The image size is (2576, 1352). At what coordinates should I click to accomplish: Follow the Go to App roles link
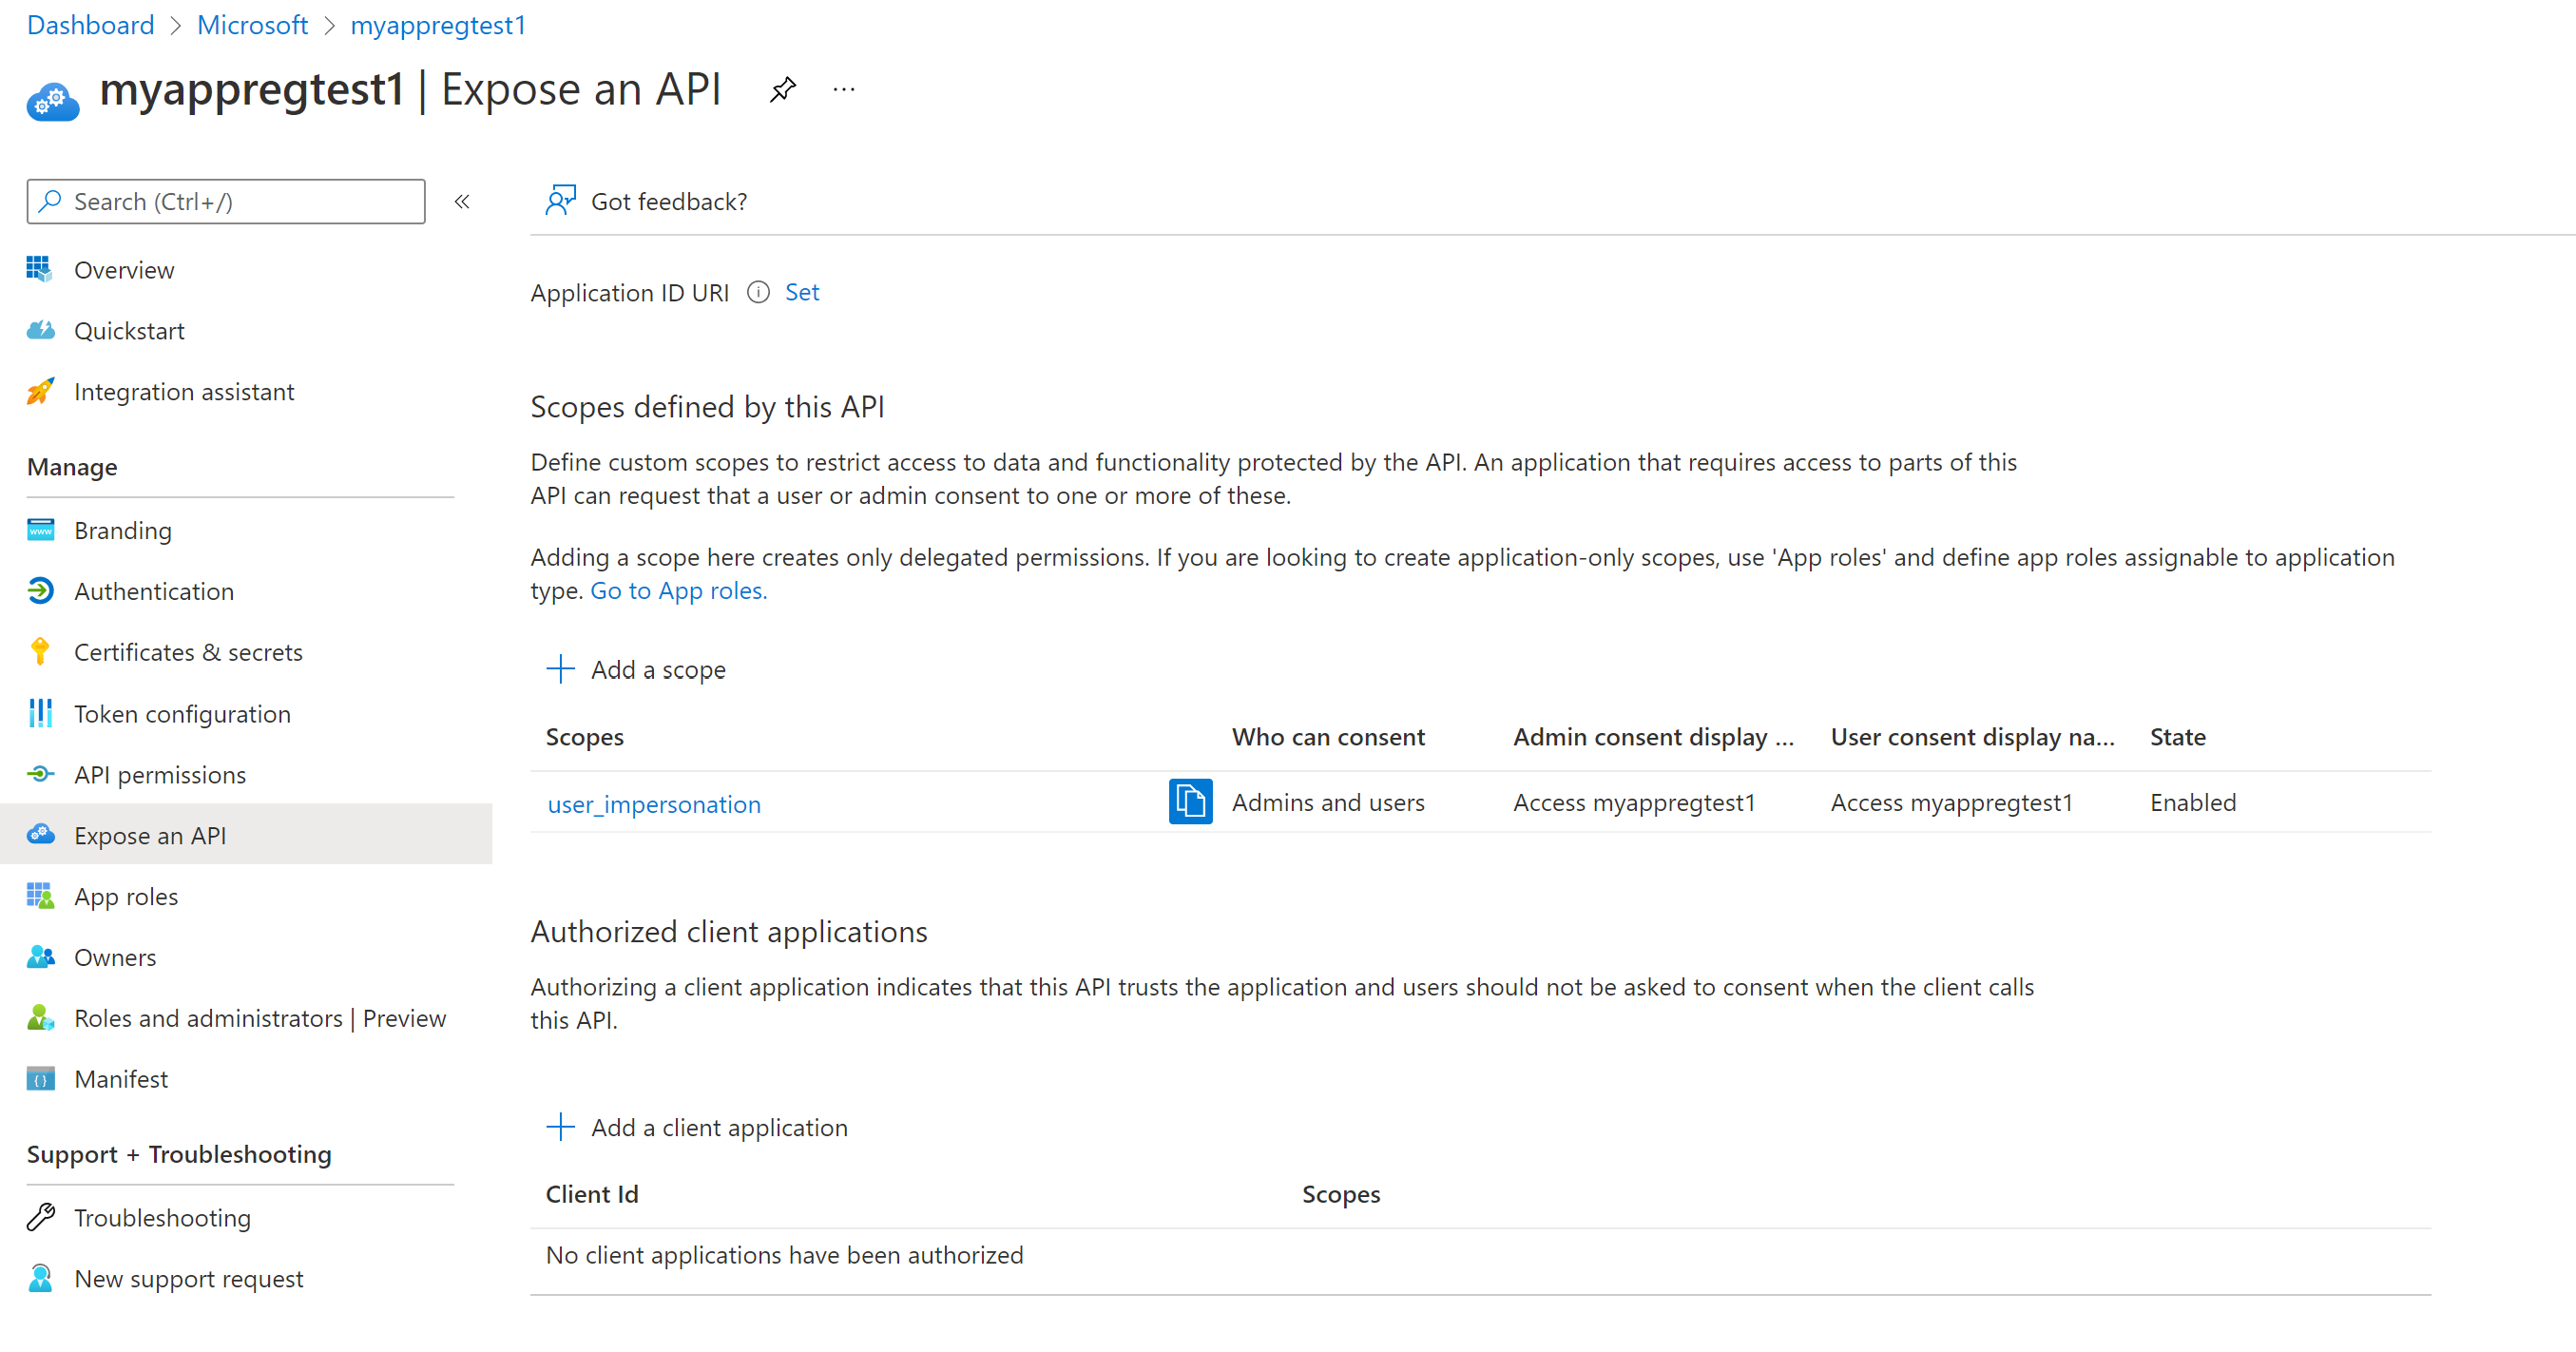[678, 591]
